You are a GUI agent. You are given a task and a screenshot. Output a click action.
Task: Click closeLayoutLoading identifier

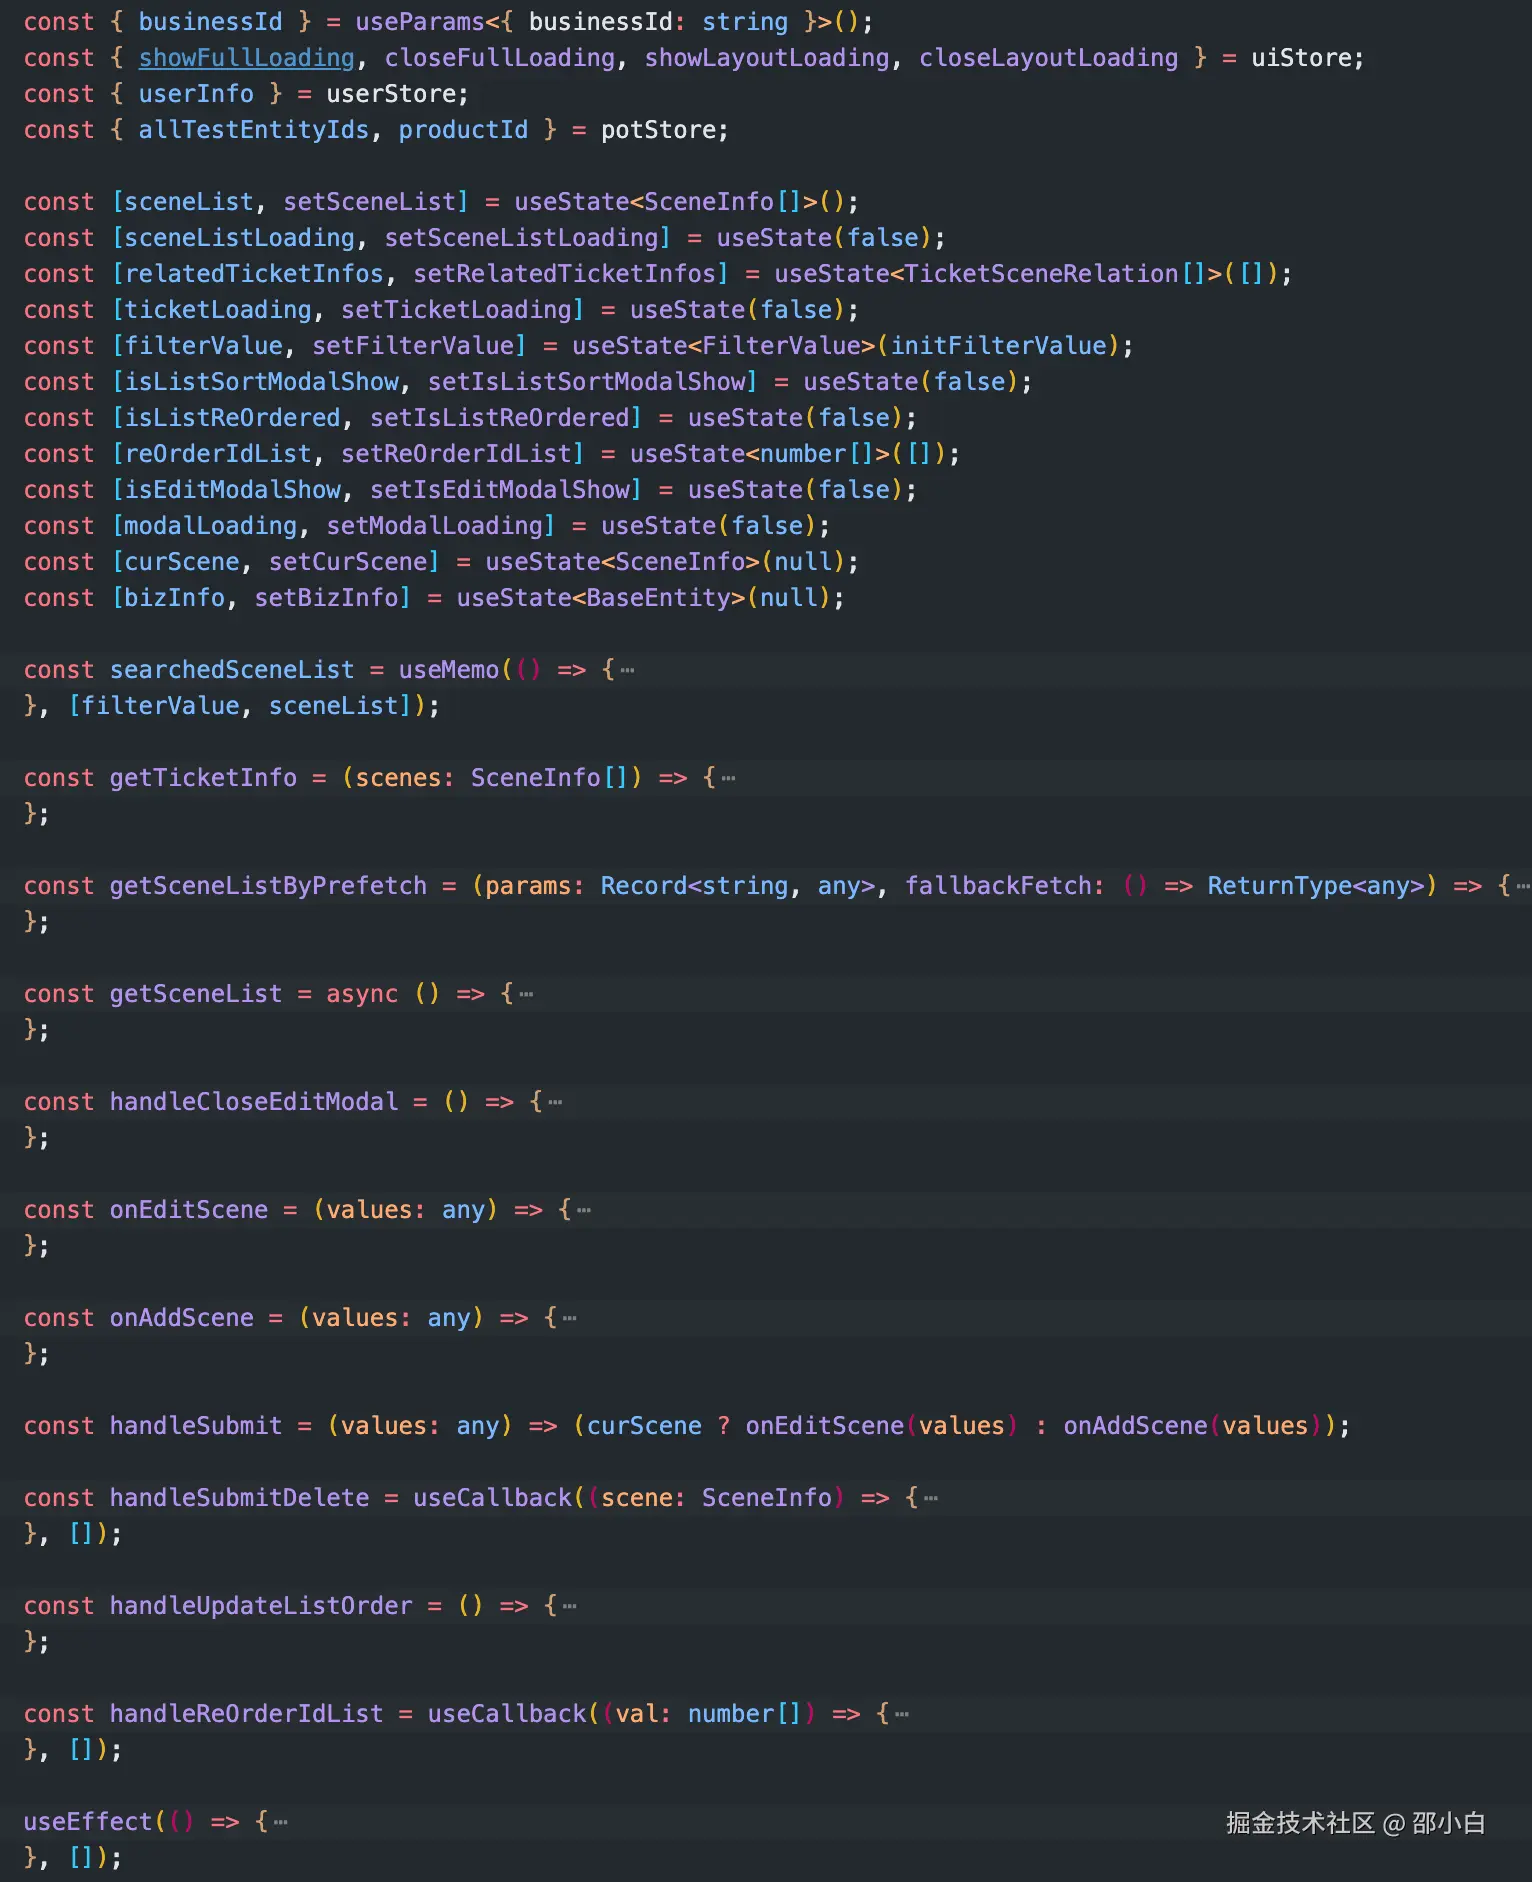pyautogui.click(x=1048, y=58)
